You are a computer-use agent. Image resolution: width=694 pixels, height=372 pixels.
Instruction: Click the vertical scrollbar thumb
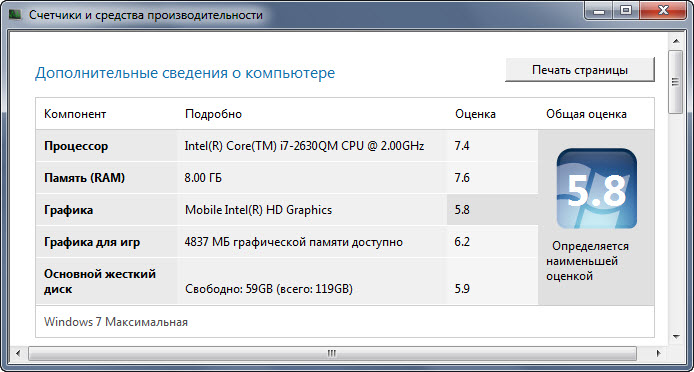click(x=675, y=82)
